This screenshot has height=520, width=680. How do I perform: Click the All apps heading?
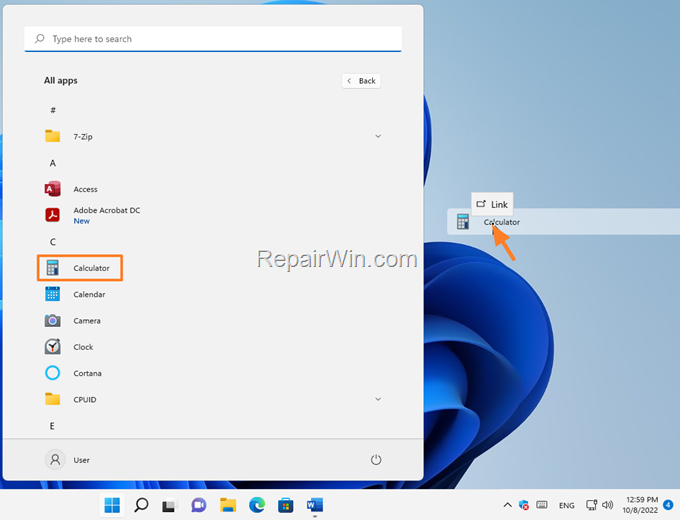(x=61, y=81)
